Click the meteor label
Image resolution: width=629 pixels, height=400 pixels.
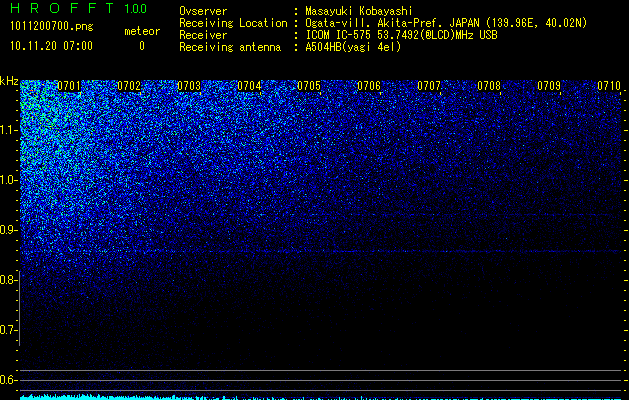(142, 31)
